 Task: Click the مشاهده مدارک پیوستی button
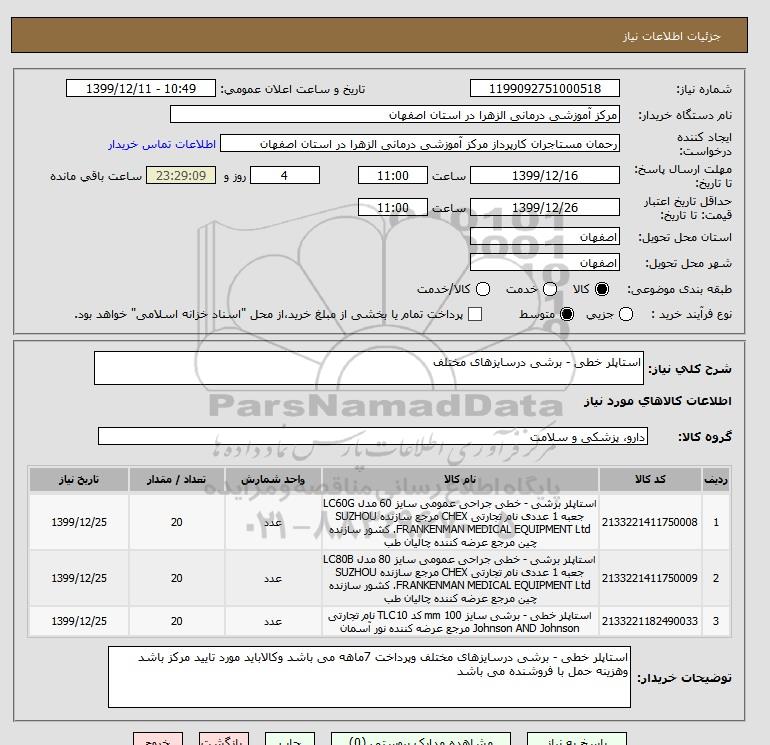point(421,739)
